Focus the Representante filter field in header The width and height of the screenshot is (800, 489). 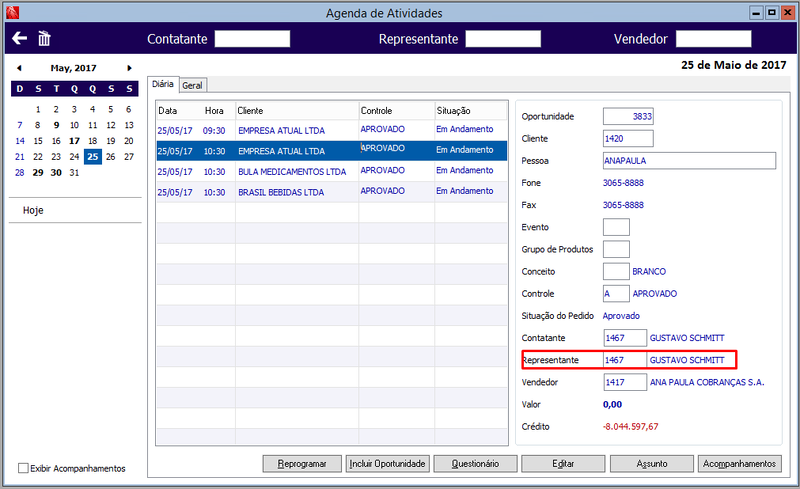(x=503, y=39)
